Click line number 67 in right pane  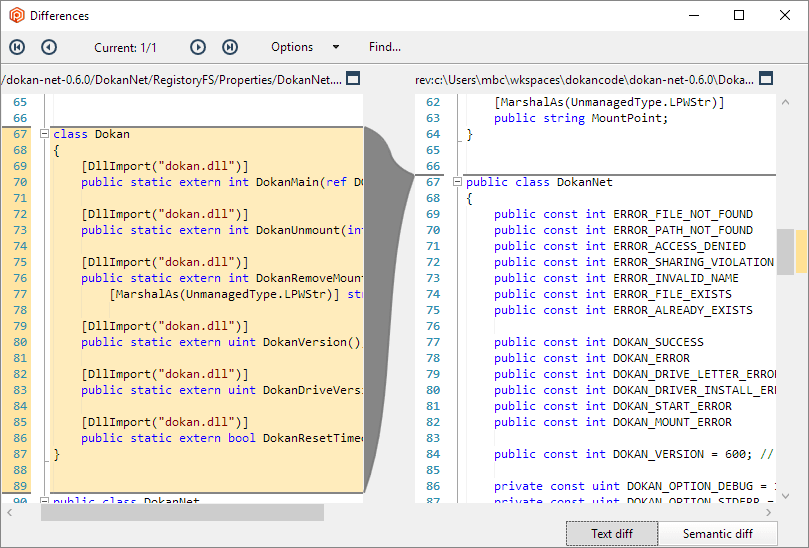coord(433,182)
